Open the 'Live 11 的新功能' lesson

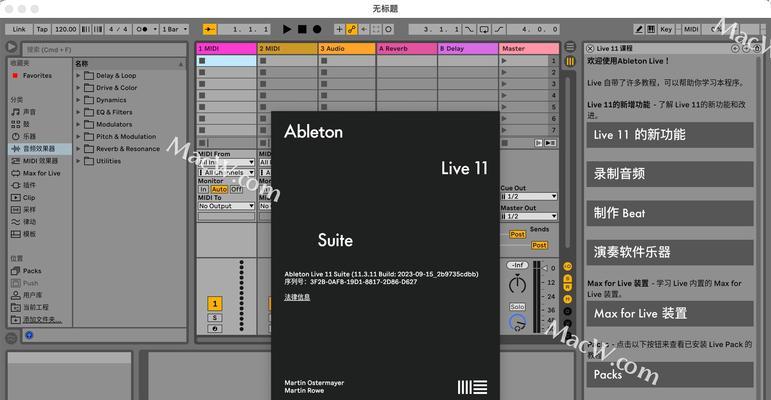tap(670, 135)
